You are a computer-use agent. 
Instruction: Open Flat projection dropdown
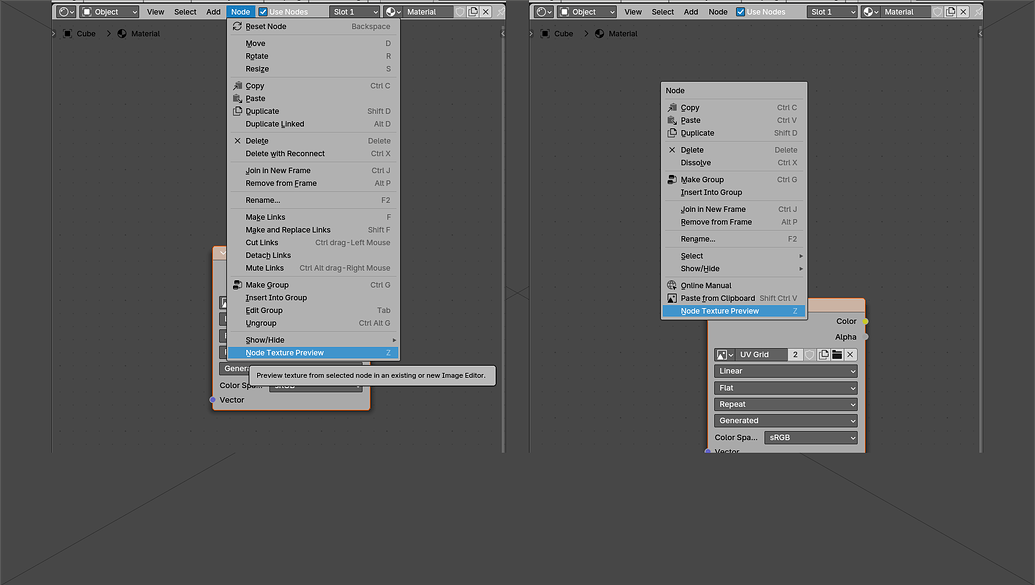point(786,388)
